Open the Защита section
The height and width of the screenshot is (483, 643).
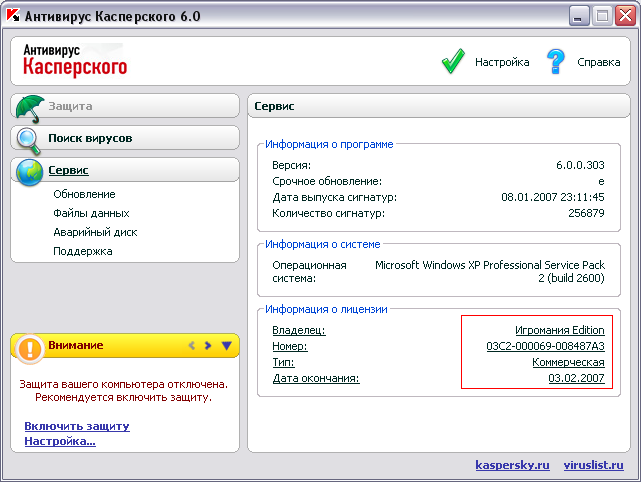[x=70, y=106]
